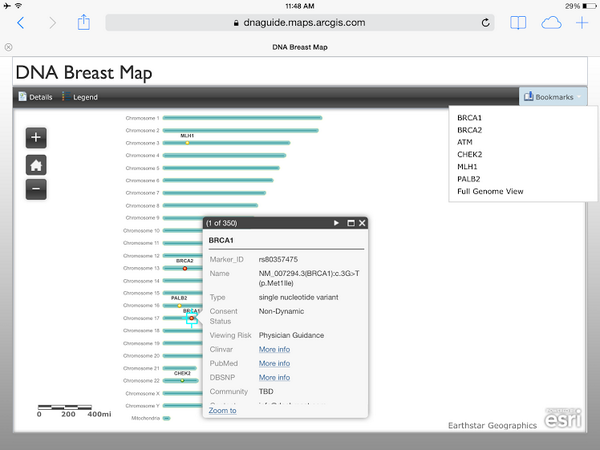Click the Chromosome 8 bar

click(210, 205)
